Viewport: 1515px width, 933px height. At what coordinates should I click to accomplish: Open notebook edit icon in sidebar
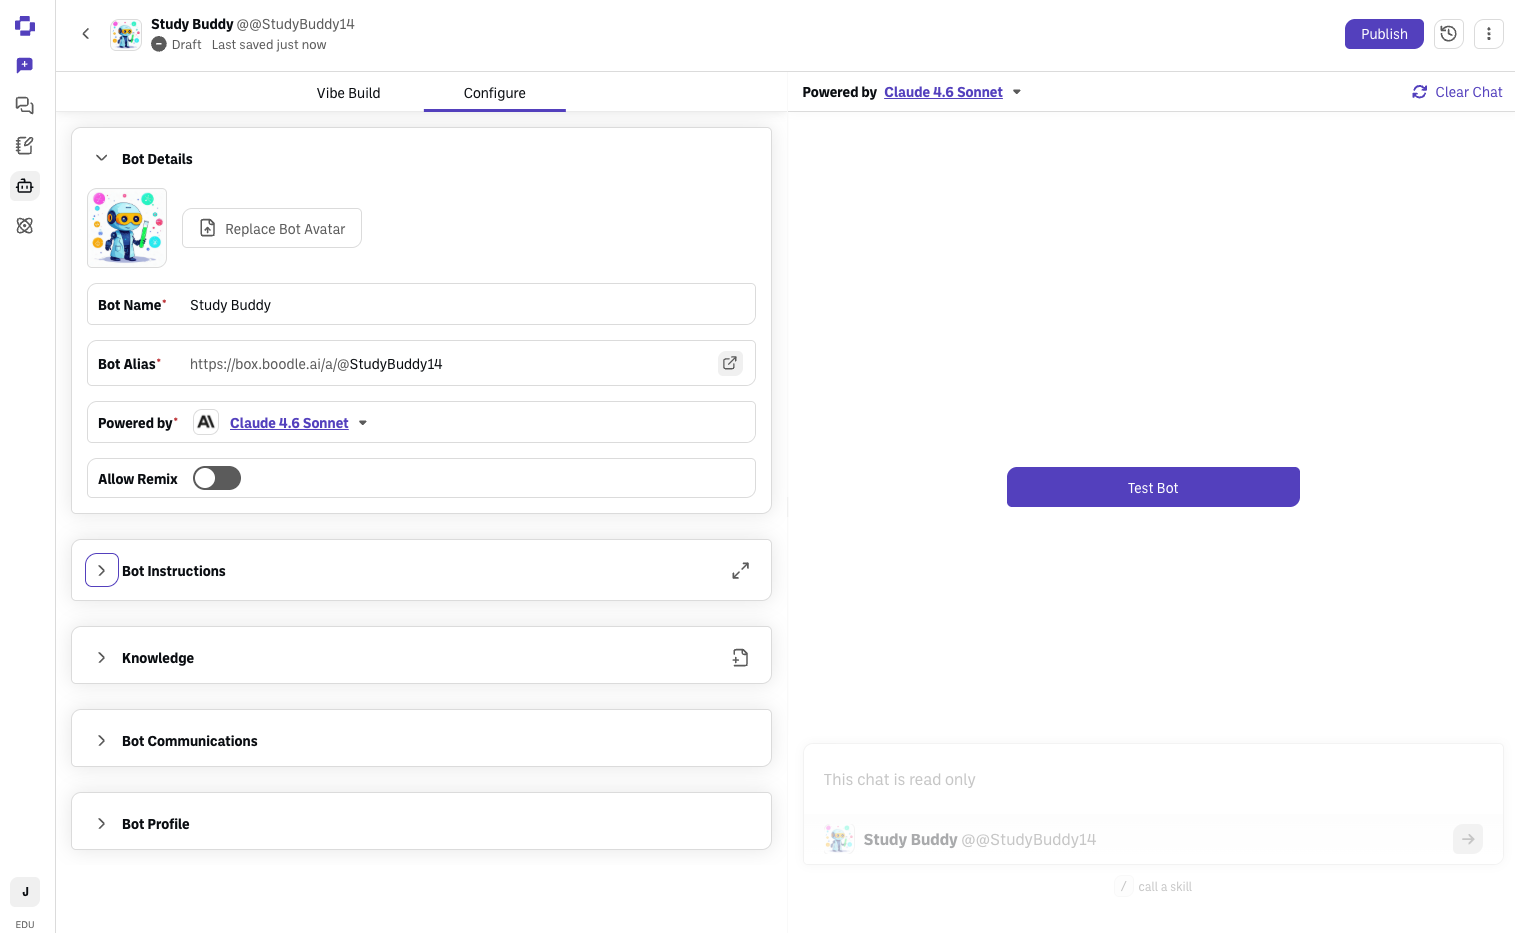click(25, 146)
